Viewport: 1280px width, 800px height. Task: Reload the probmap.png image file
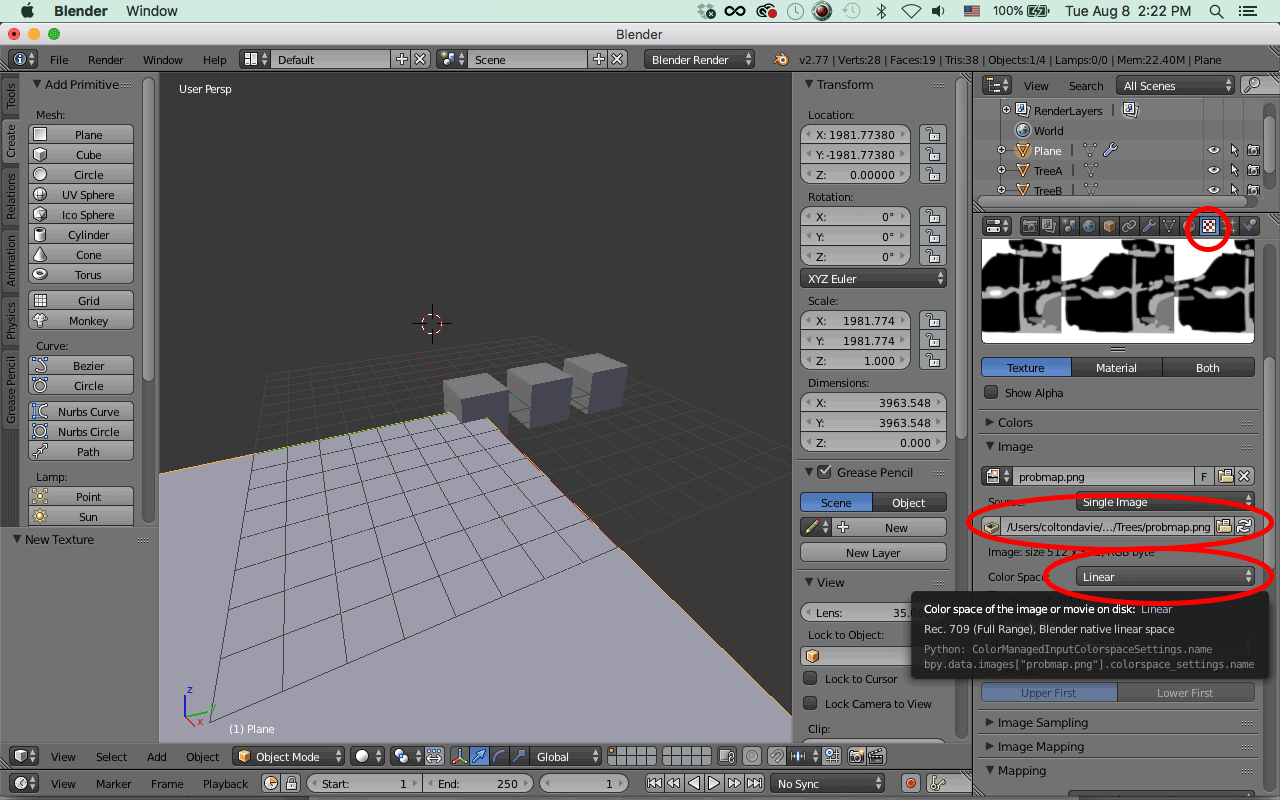click(1244, 526)
